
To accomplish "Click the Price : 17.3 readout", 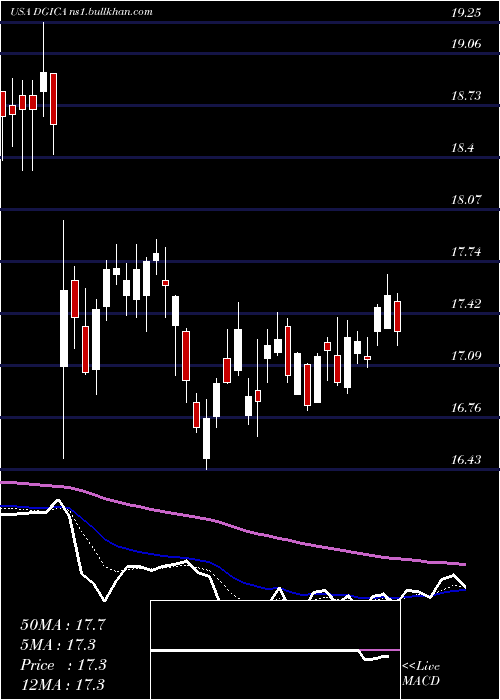I will click(63, 665).
